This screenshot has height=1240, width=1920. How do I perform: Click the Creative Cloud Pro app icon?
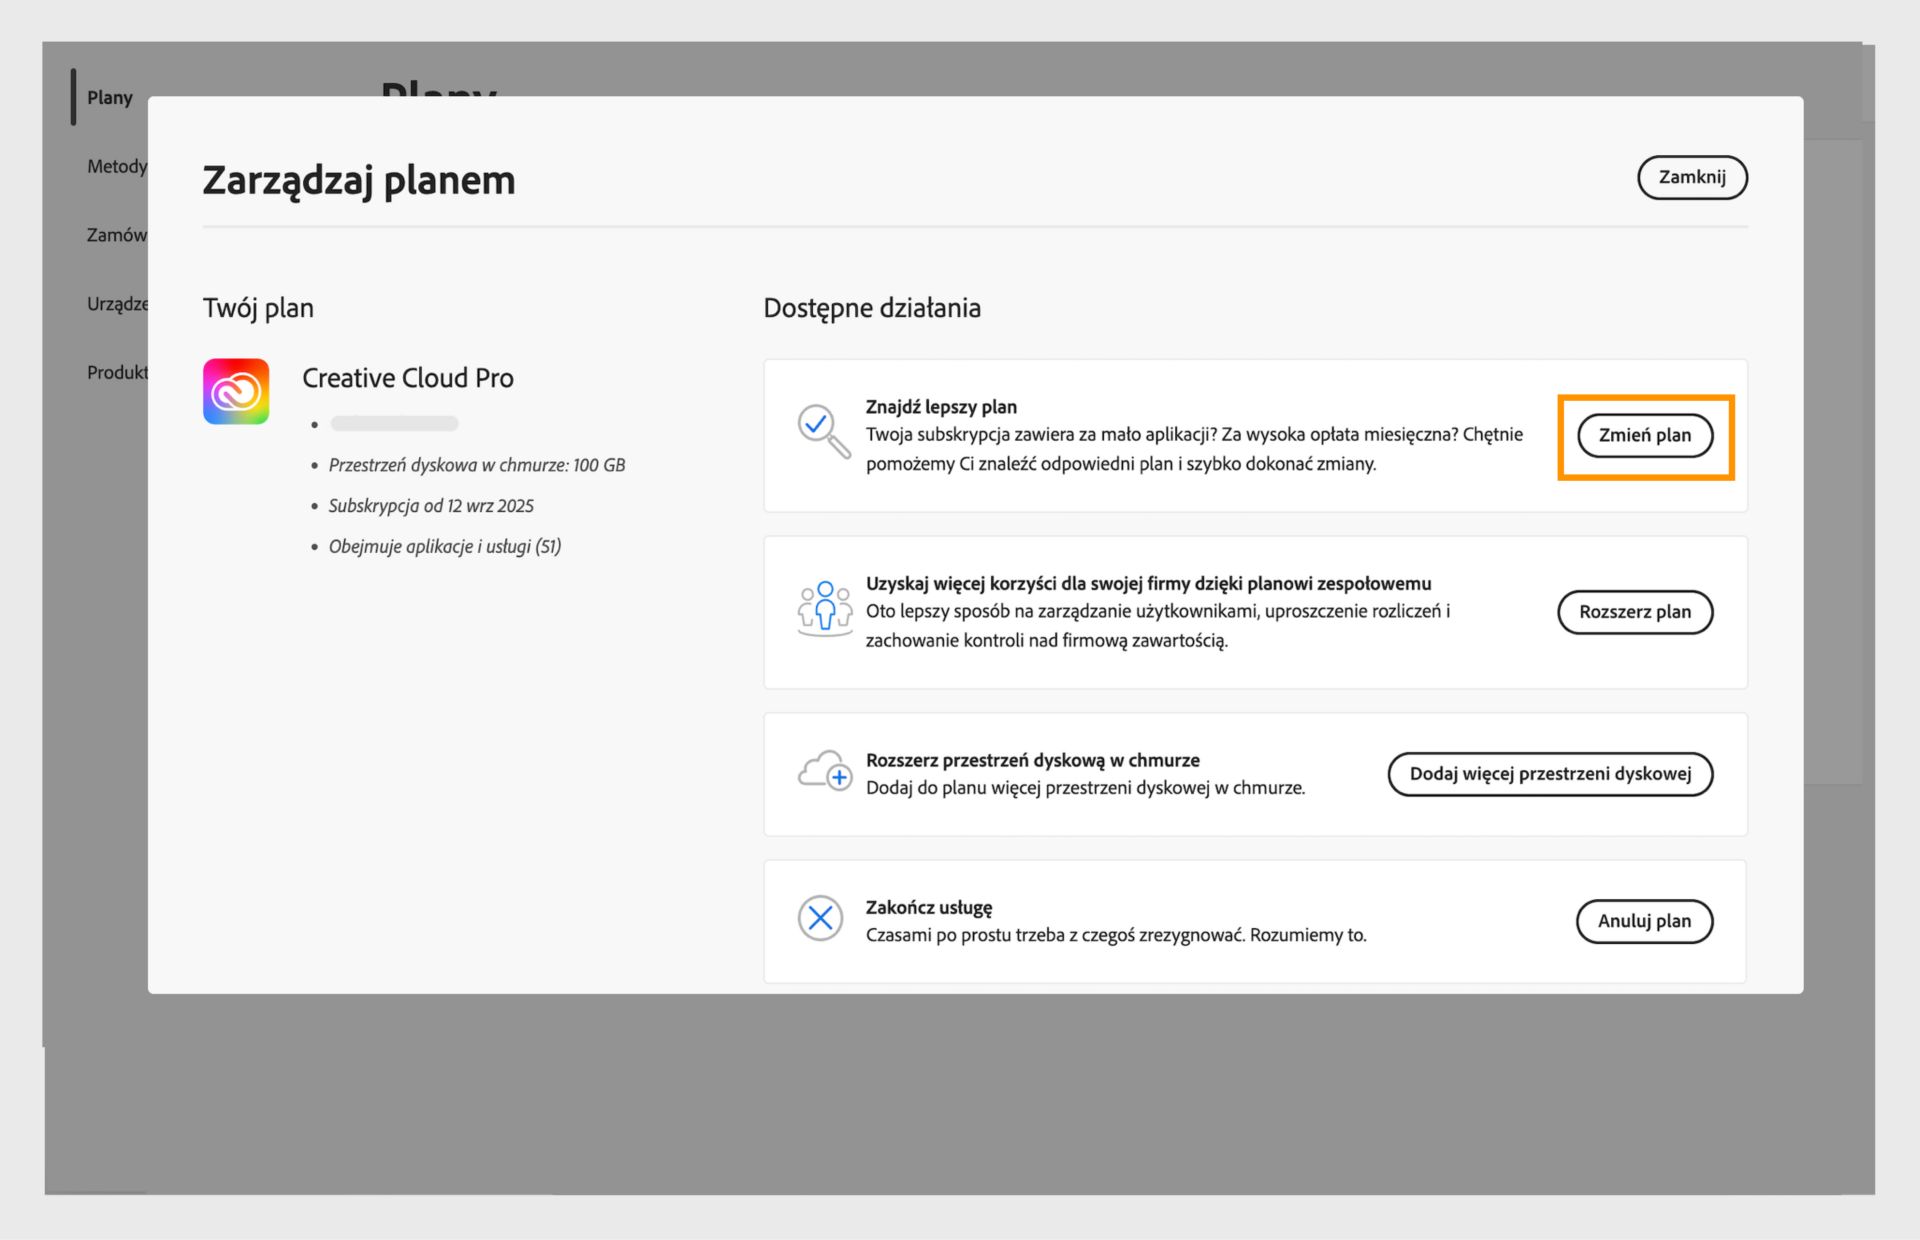[x=236, y=391]
